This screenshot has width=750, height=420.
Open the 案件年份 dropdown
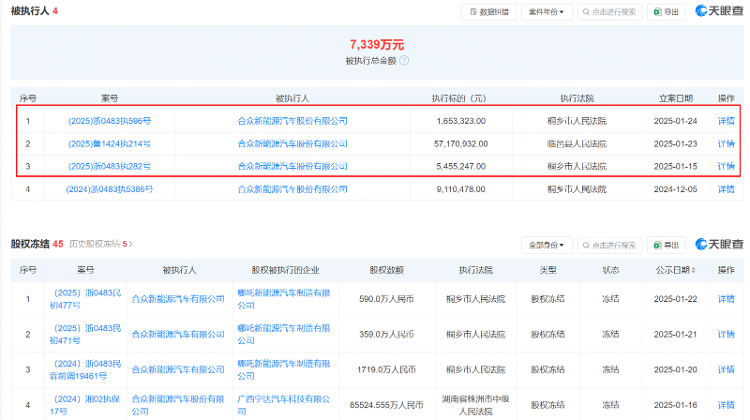point(546,12)
